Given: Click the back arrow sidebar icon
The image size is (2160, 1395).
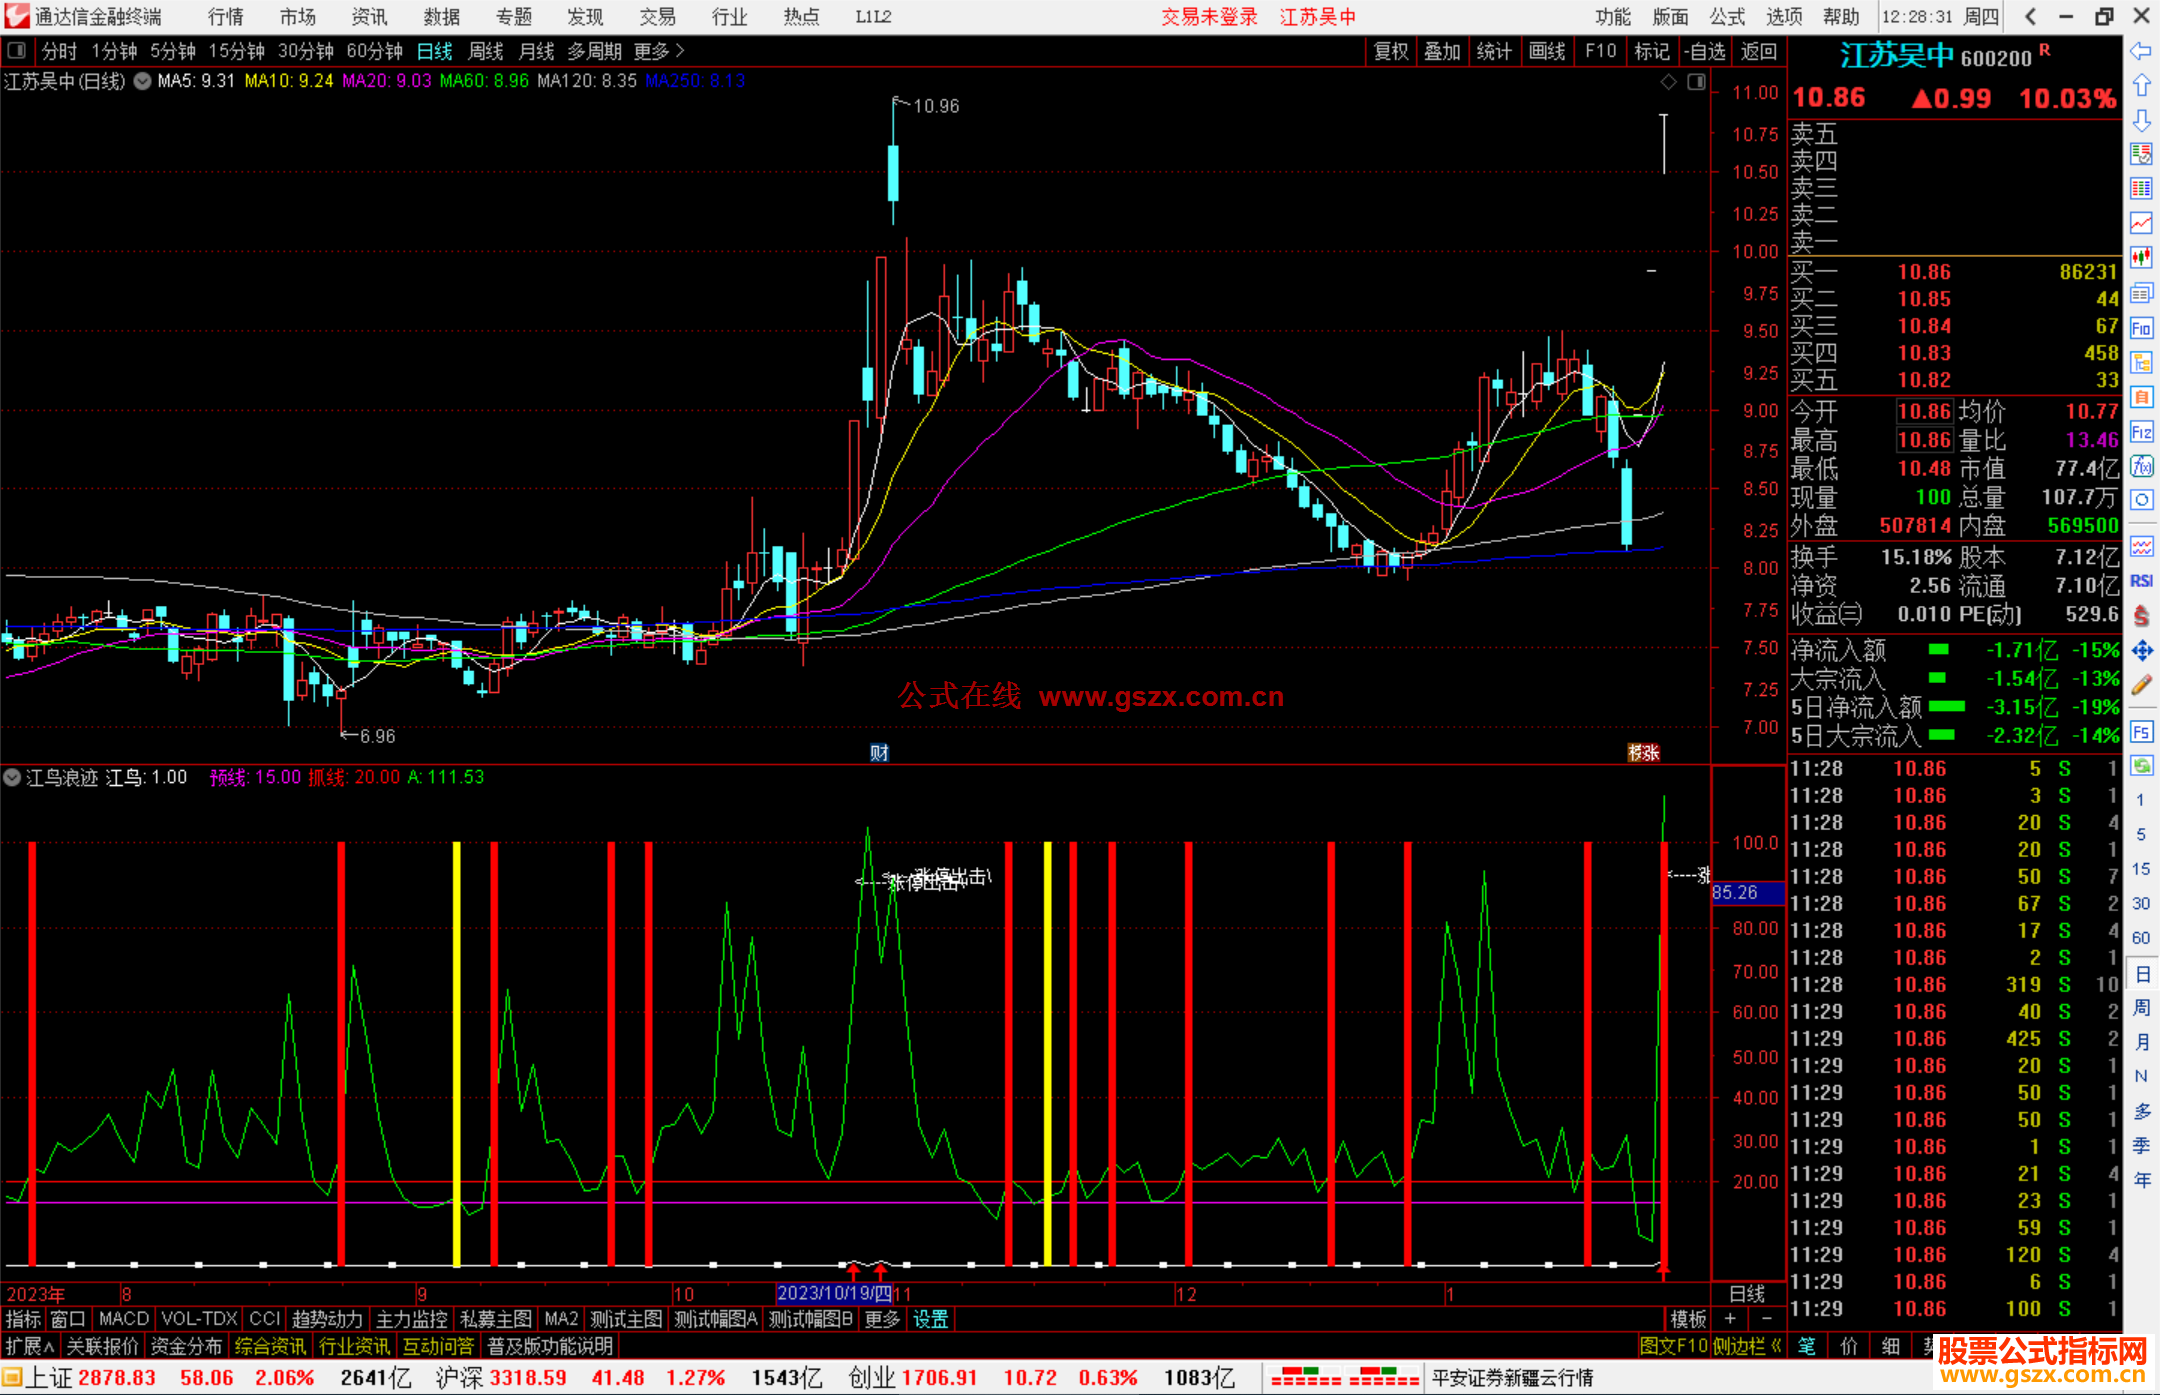Looking at the screenshot, I should click(2141, 51).
